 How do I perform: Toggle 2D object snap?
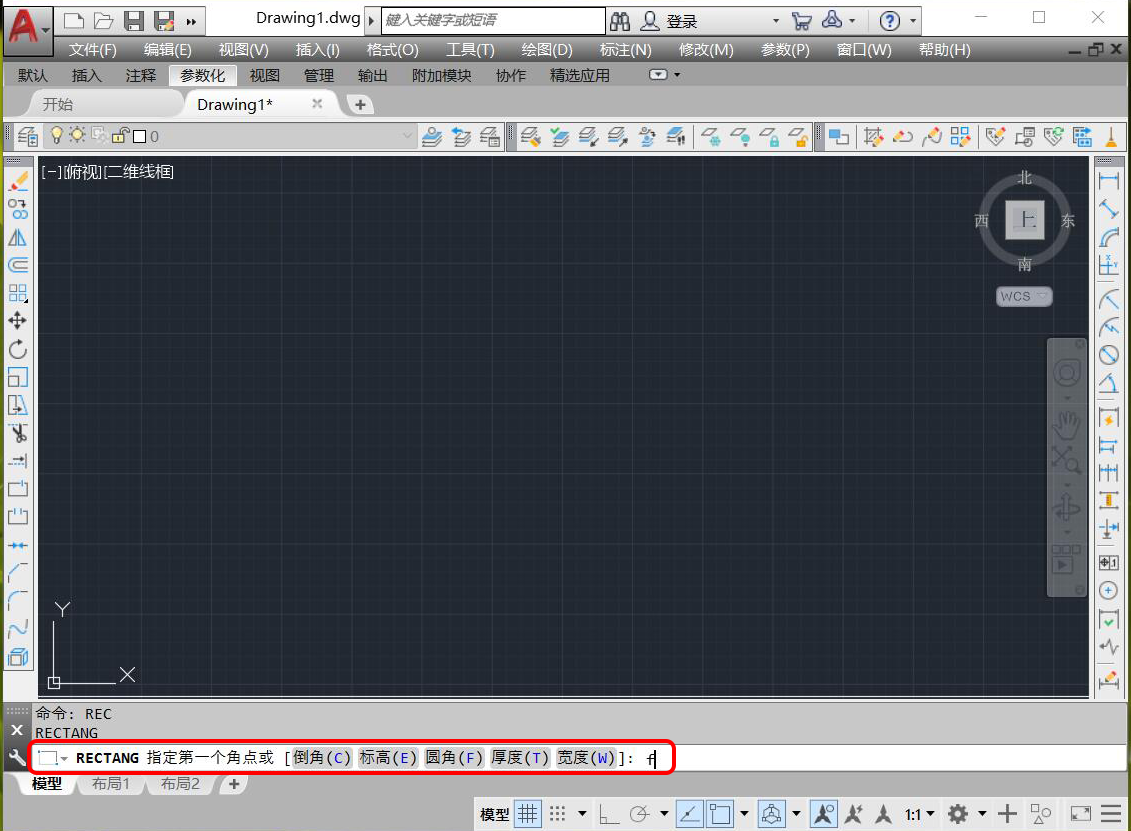(720, 814)
